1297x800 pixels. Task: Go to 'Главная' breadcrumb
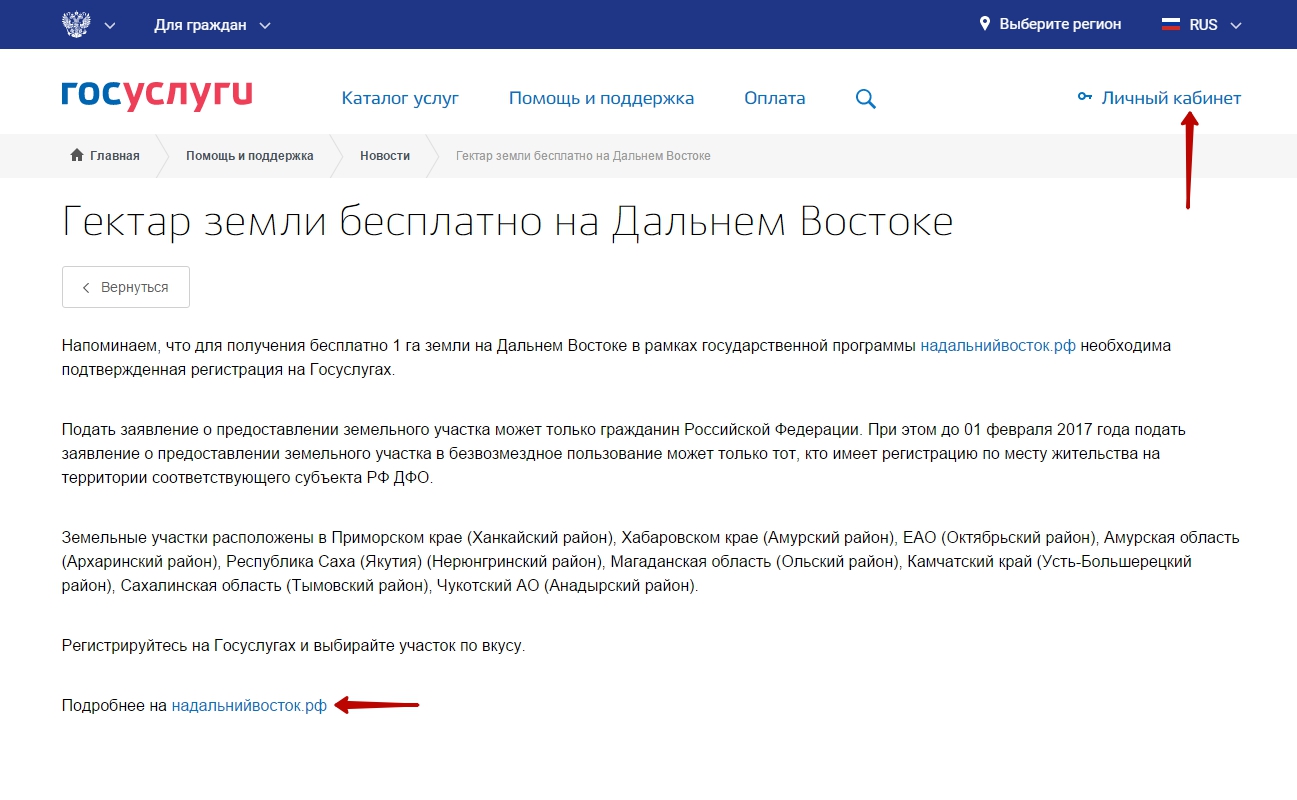tap(115, 156)
